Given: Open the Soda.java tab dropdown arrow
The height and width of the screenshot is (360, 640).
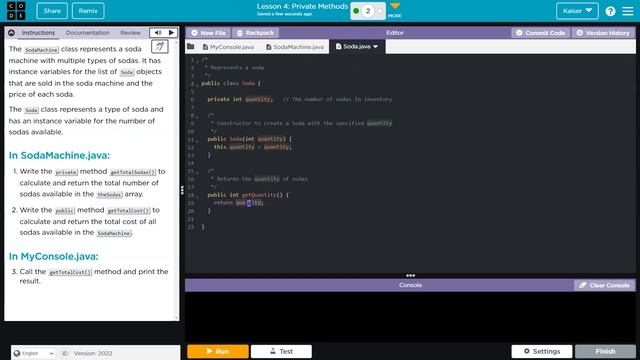Looking at the screenshot, I should [x=376, y=47].
